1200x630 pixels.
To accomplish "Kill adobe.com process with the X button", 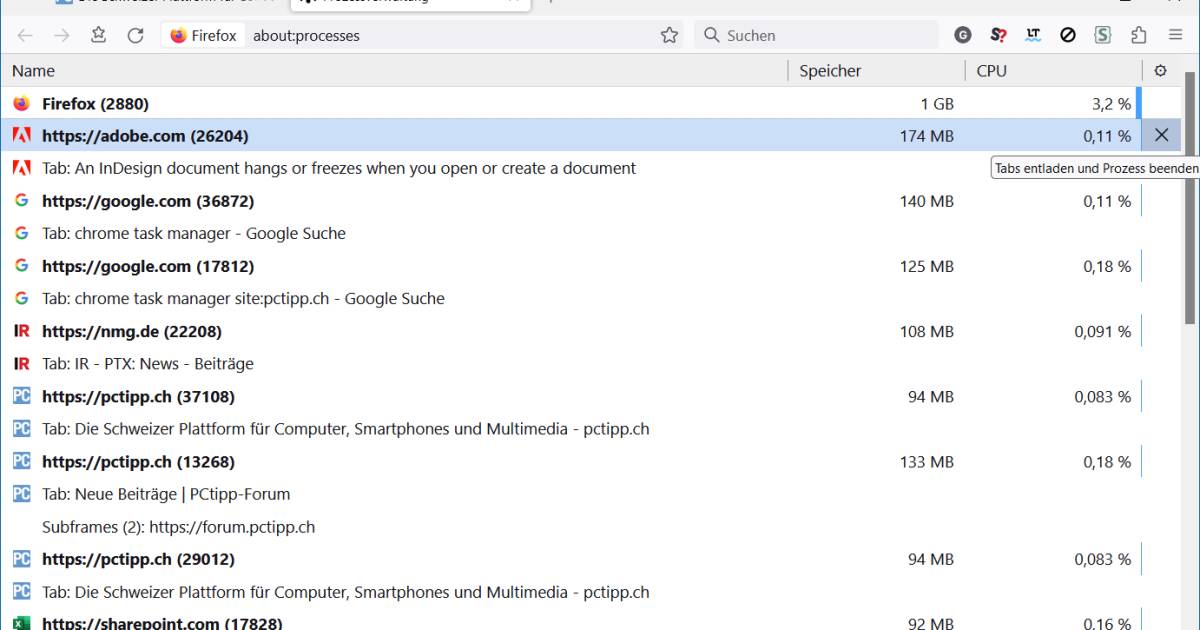I will 1160,135.
